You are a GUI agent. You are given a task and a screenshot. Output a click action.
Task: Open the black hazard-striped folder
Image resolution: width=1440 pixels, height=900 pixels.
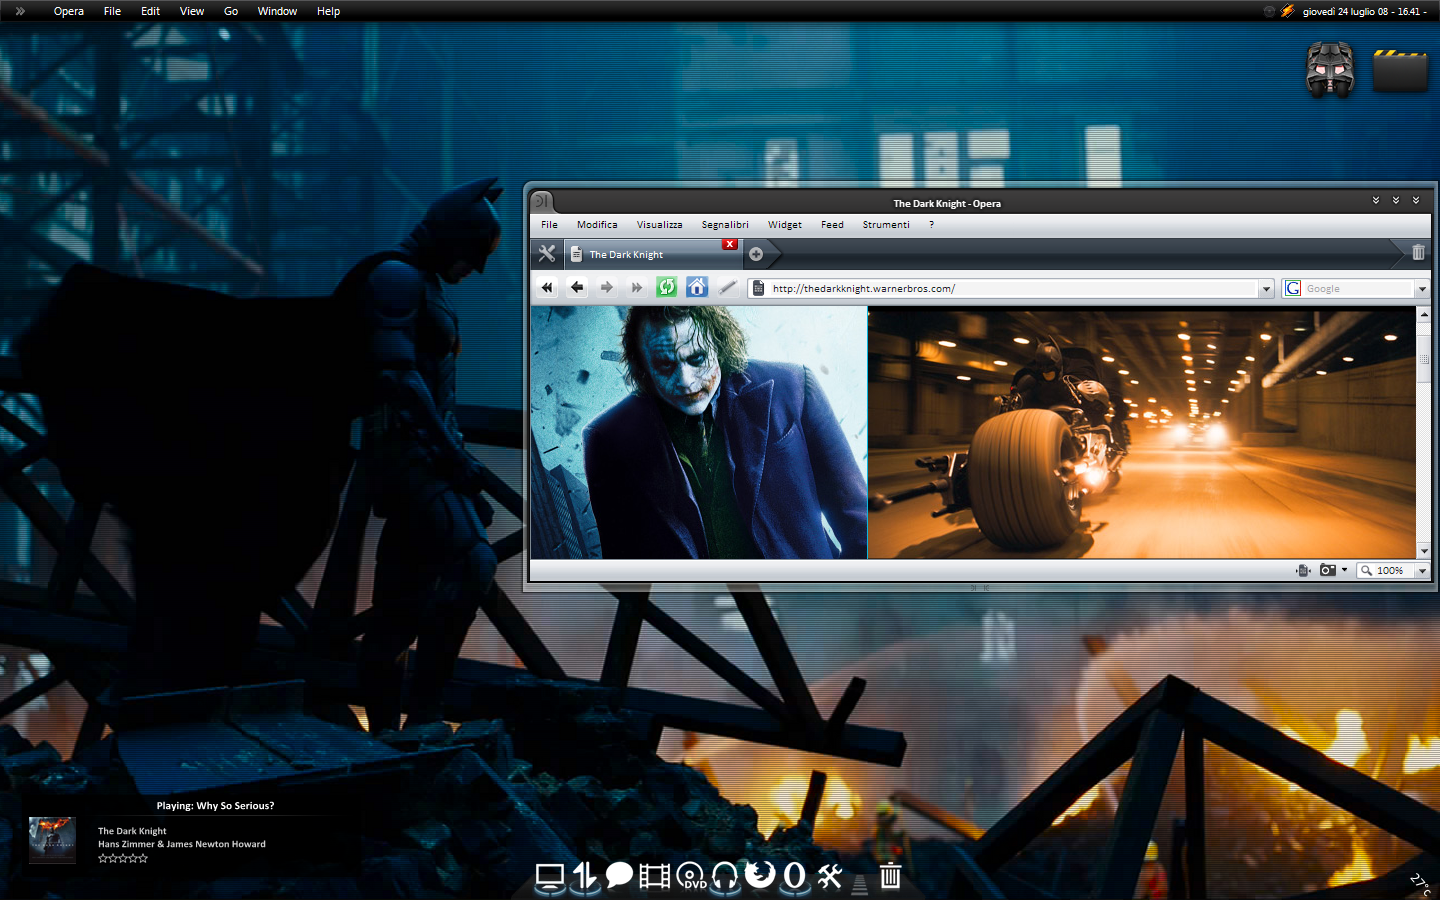1400,70
